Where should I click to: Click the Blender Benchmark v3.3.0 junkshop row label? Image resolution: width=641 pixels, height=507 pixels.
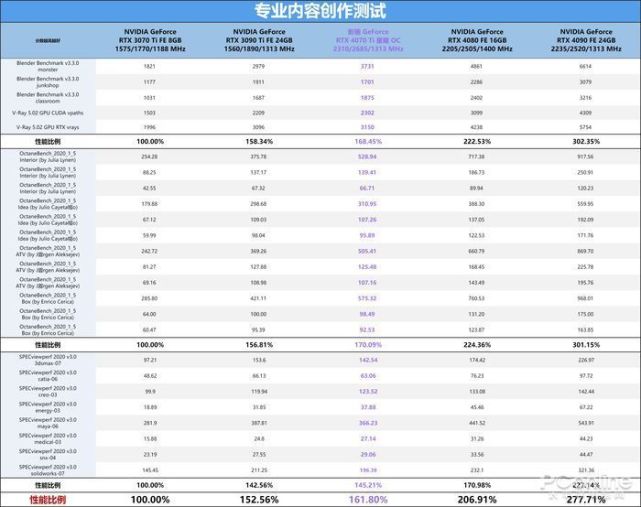tap(48, 82)
